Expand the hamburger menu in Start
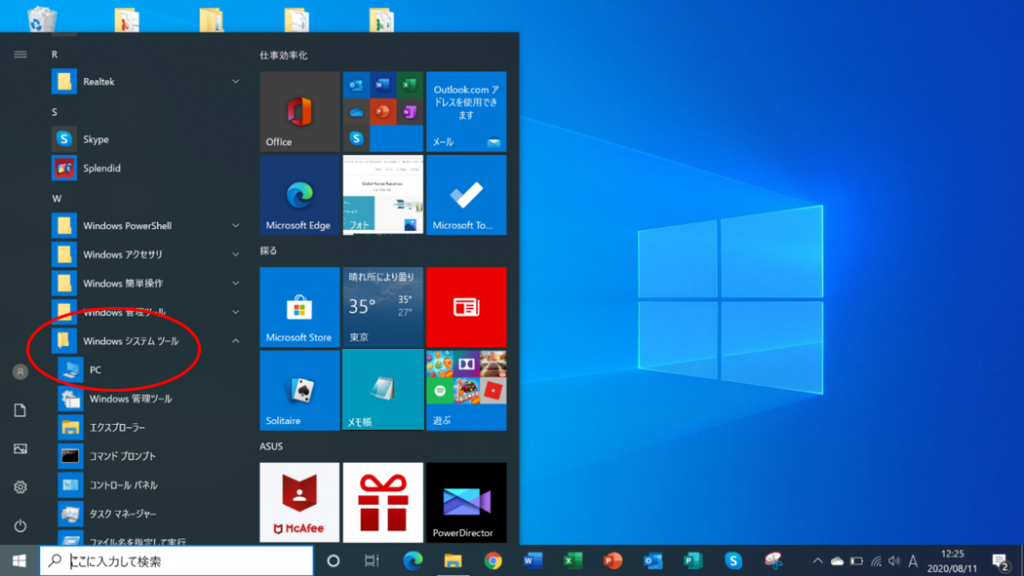This screenshot has width=1024, height=576. [20, 54]
